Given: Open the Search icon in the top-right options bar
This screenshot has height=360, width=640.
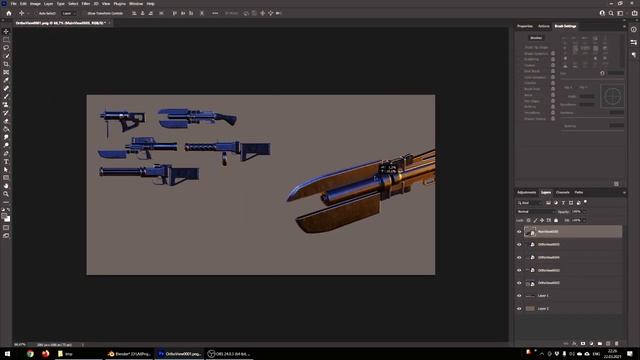Looking at the screenshot, I should click(x=611, y=13).
